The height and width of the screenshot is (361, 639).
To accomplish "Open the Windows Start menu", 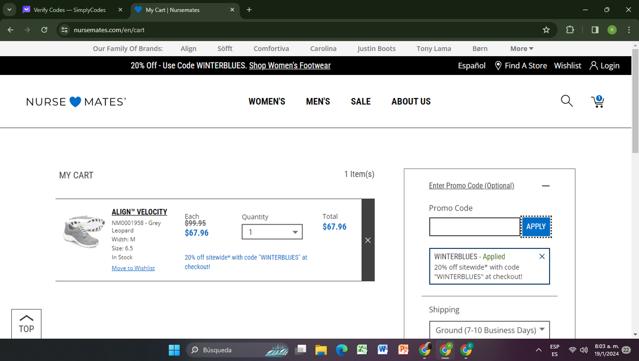I will click(174, 350).
